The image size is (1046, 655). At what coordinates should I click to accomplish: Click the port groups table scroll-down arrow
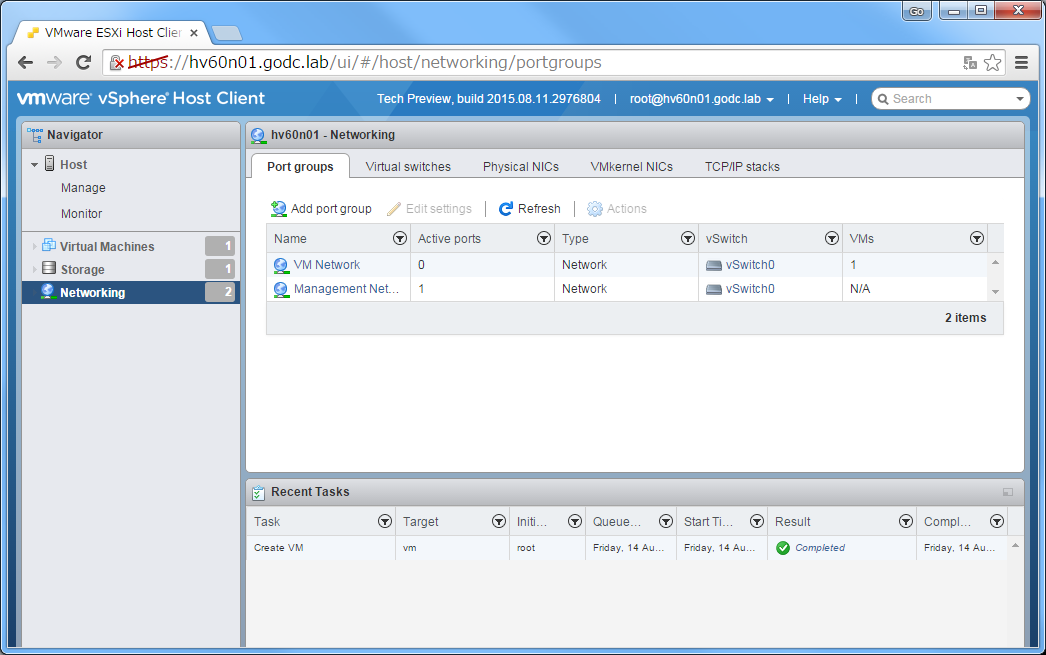point(995,291)
